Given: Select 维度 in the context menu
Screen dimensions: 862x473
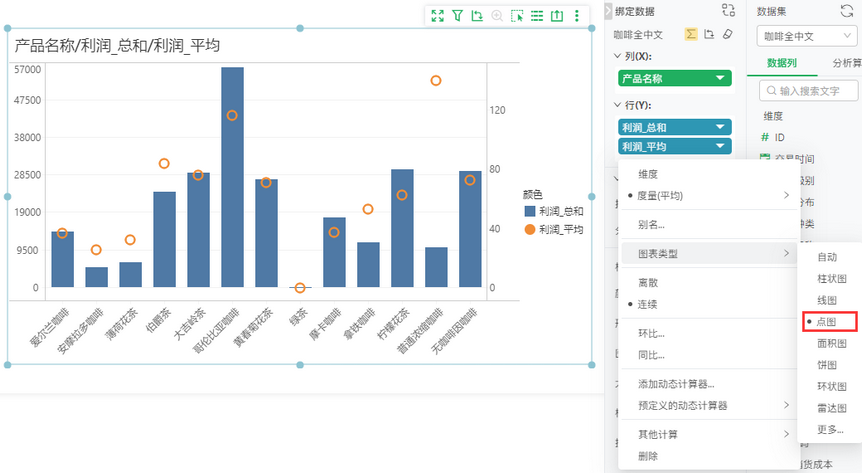Looking at the screenshot, I should coord(648,174).
